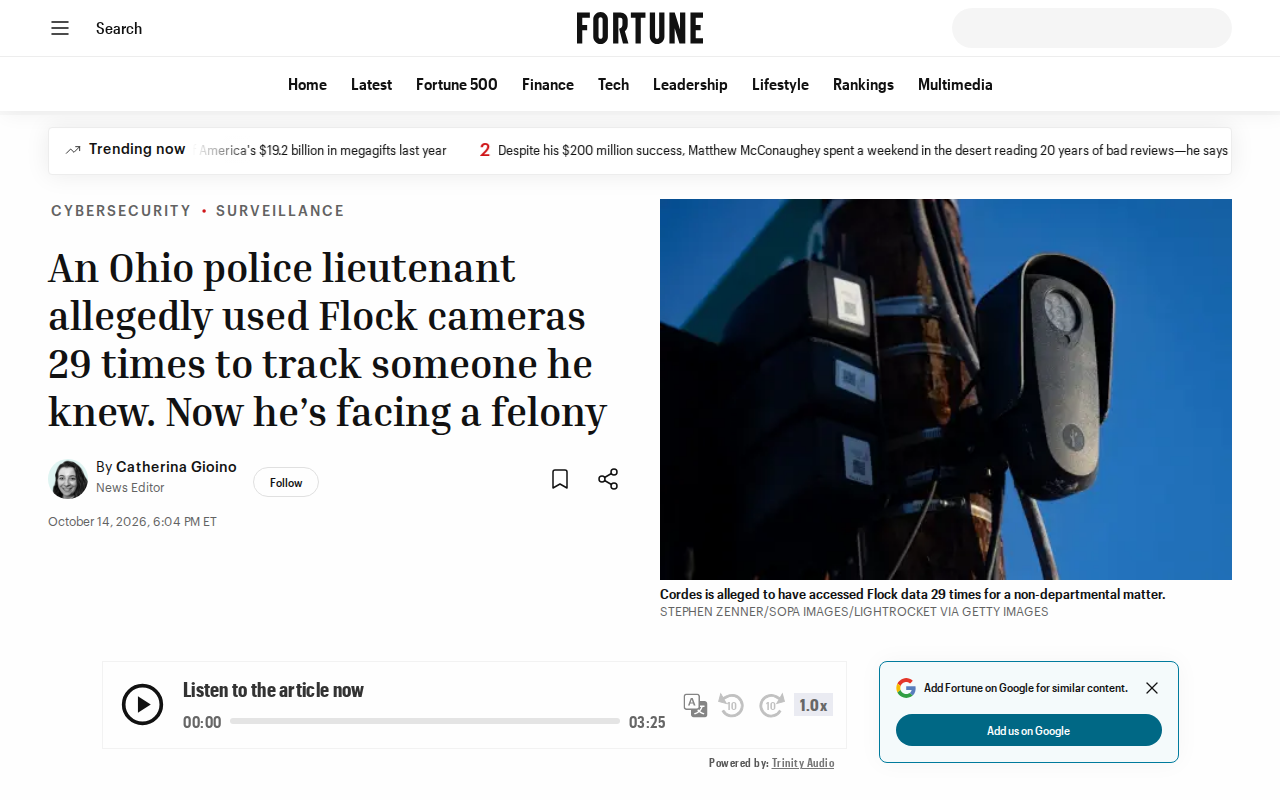Click the 'Listen to the article now' text

coord(273,690)
